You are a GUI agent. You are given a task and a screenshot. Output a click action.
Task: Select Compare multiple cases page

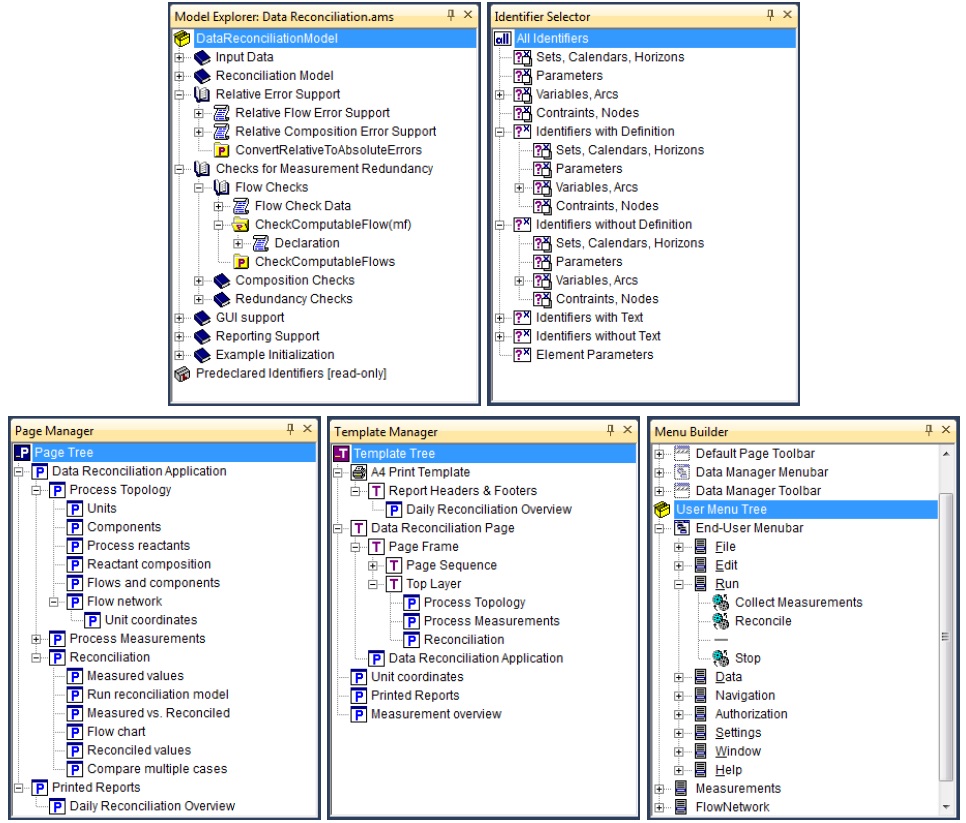click(157, 769)
